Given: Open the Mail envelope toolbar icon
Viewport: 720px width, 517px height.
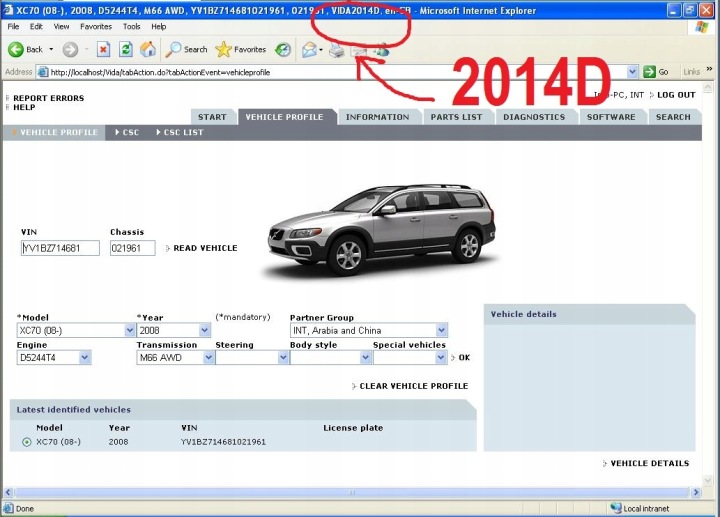Looking at the screenshot, I should [309, 50].
